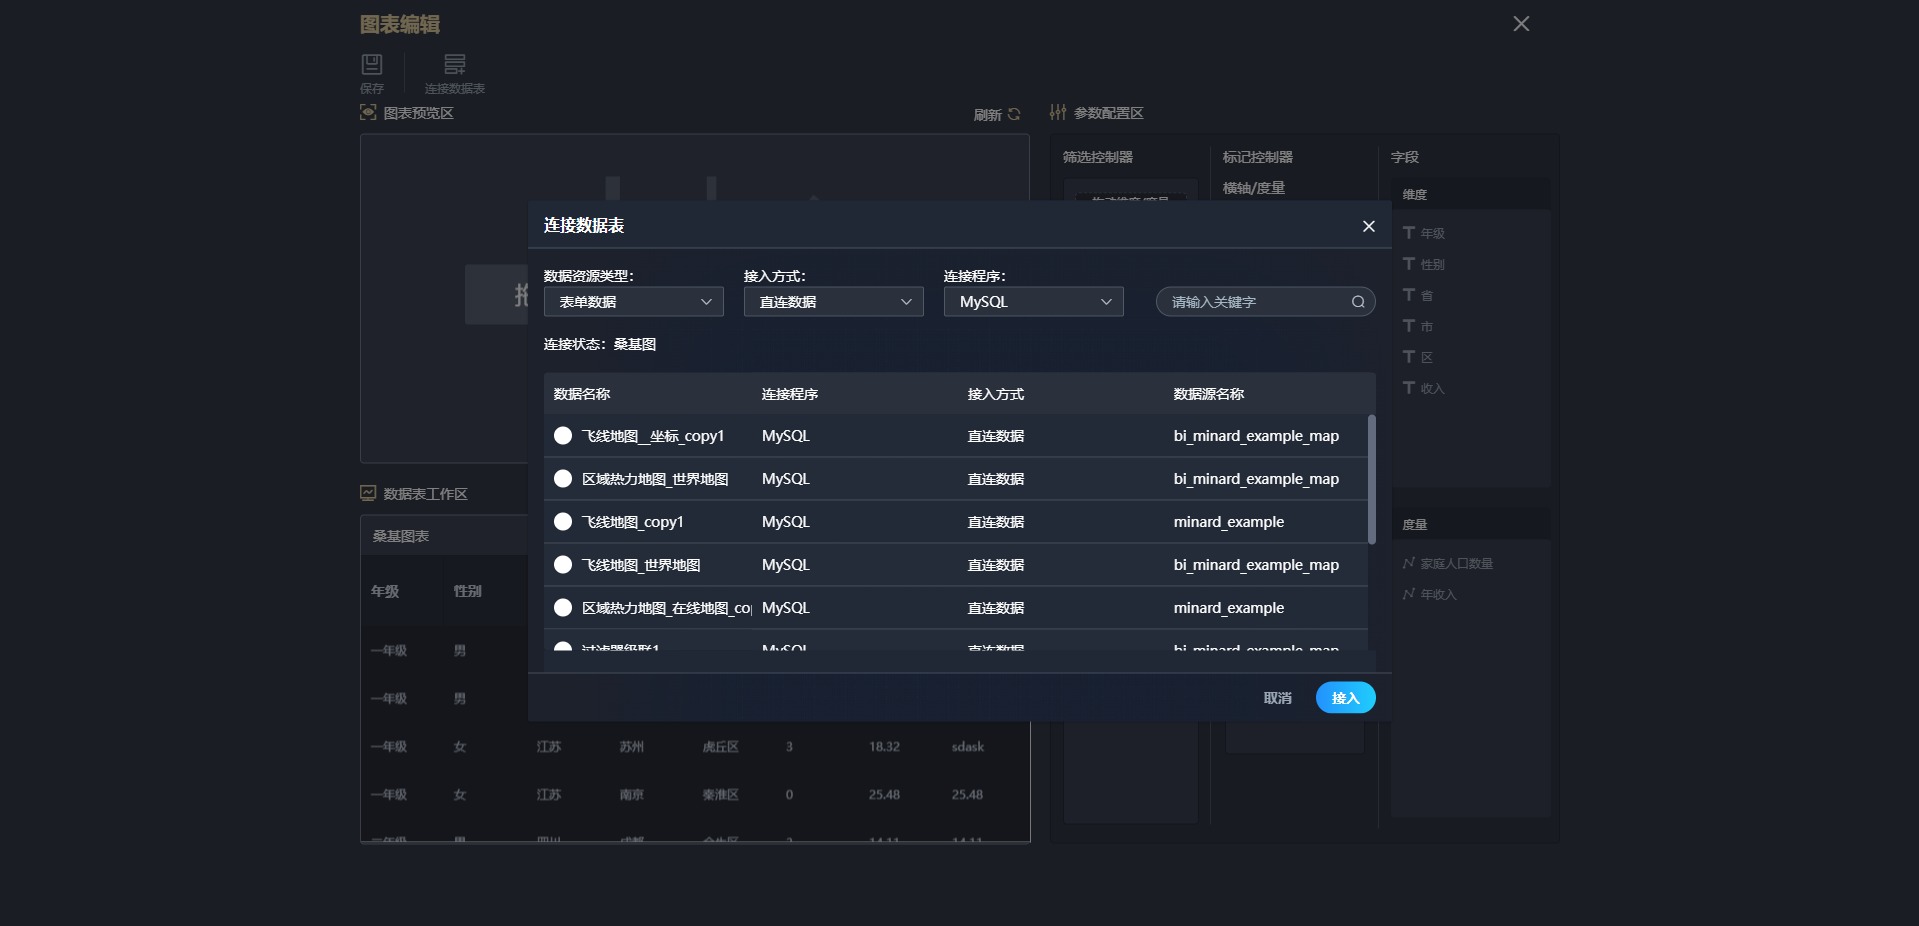Close the 连接数据表 dialog with X
Screen dimensions: 1919x926
pos(1369,226)
